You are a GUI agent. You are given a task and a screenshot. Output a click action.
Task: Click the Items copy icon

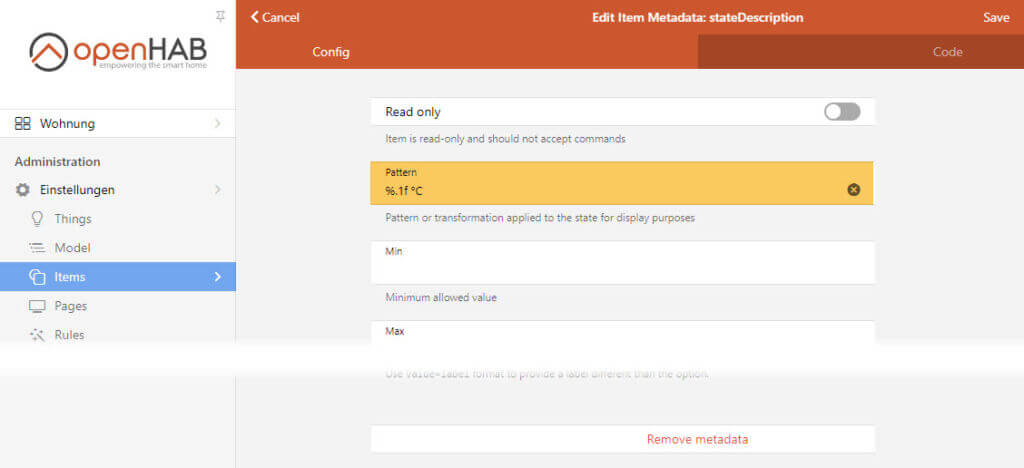pos(38,277)
